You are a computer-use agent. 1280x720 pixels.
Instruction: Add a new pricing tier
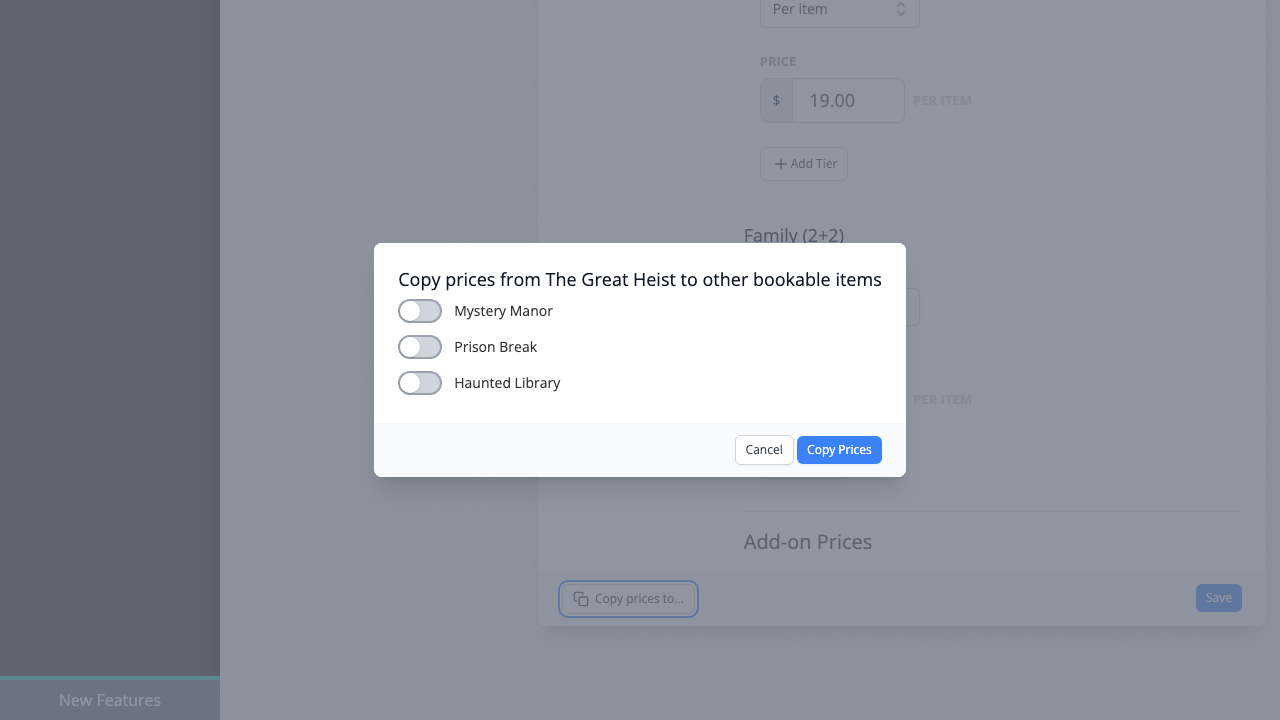(x=804, y=164)
